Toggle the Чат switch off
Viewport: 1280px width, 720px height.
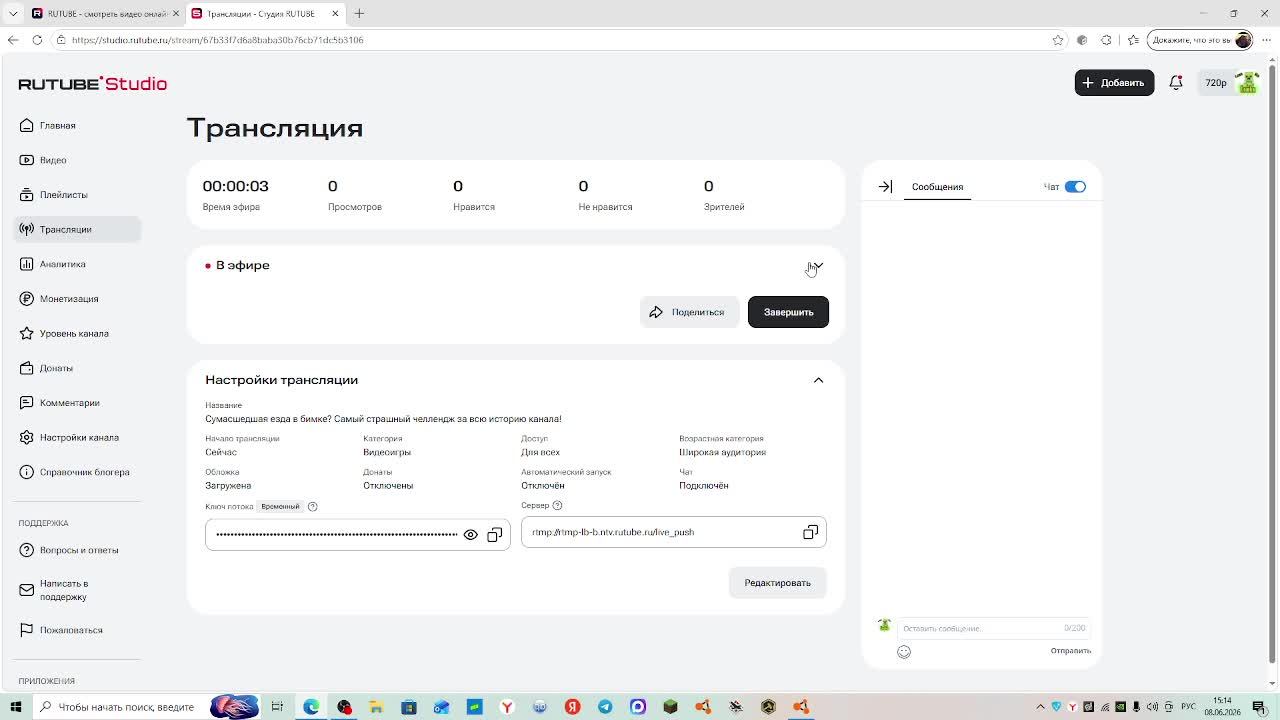(1075, 187)
